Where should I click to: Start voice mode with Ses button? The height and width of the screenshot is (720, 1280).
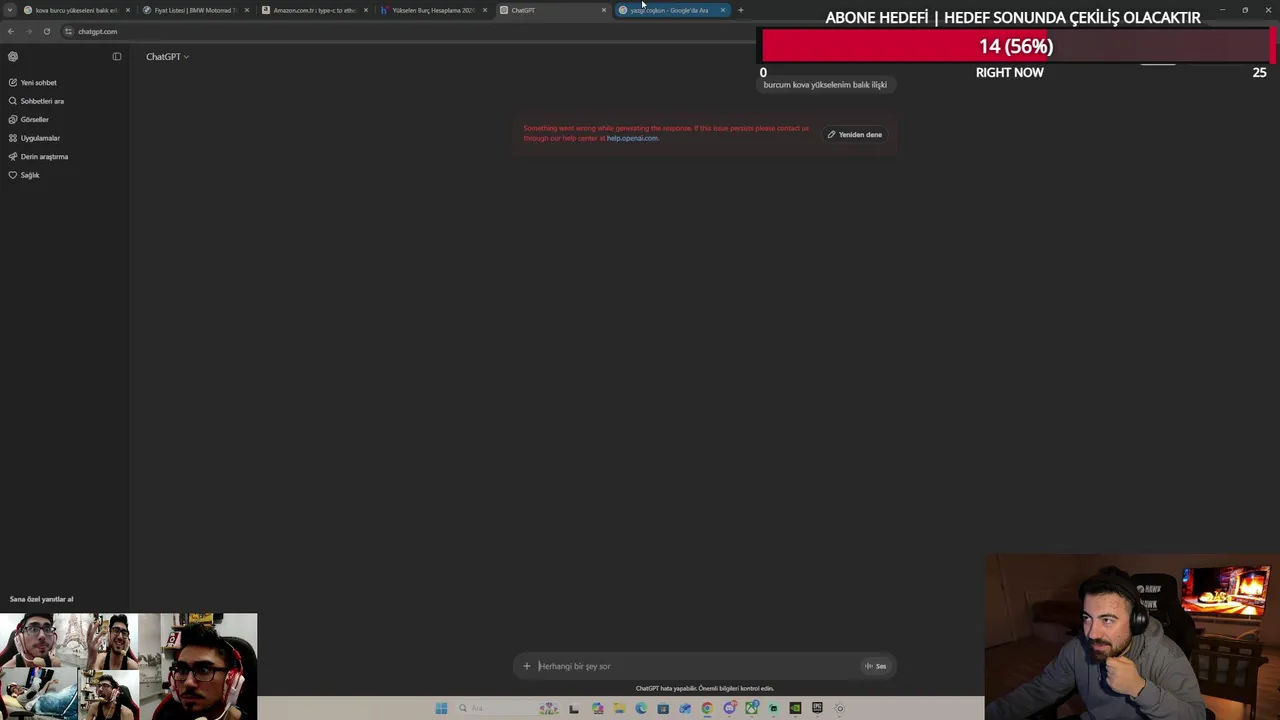click(876, 666)
